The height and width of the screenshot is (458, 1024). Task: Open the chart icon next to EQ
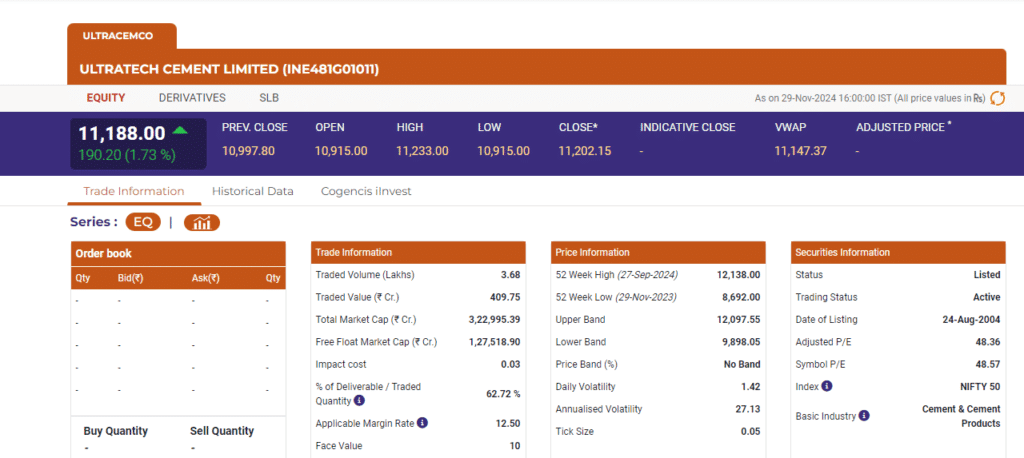pyautogui.click(x=202, y=223)
